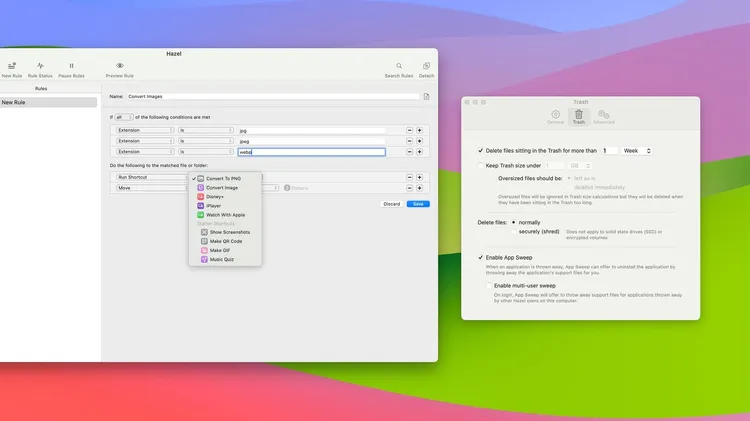Click the Options info icon in Move row
The width and height of the screenshot is (750, 421).
coord(287,188)
